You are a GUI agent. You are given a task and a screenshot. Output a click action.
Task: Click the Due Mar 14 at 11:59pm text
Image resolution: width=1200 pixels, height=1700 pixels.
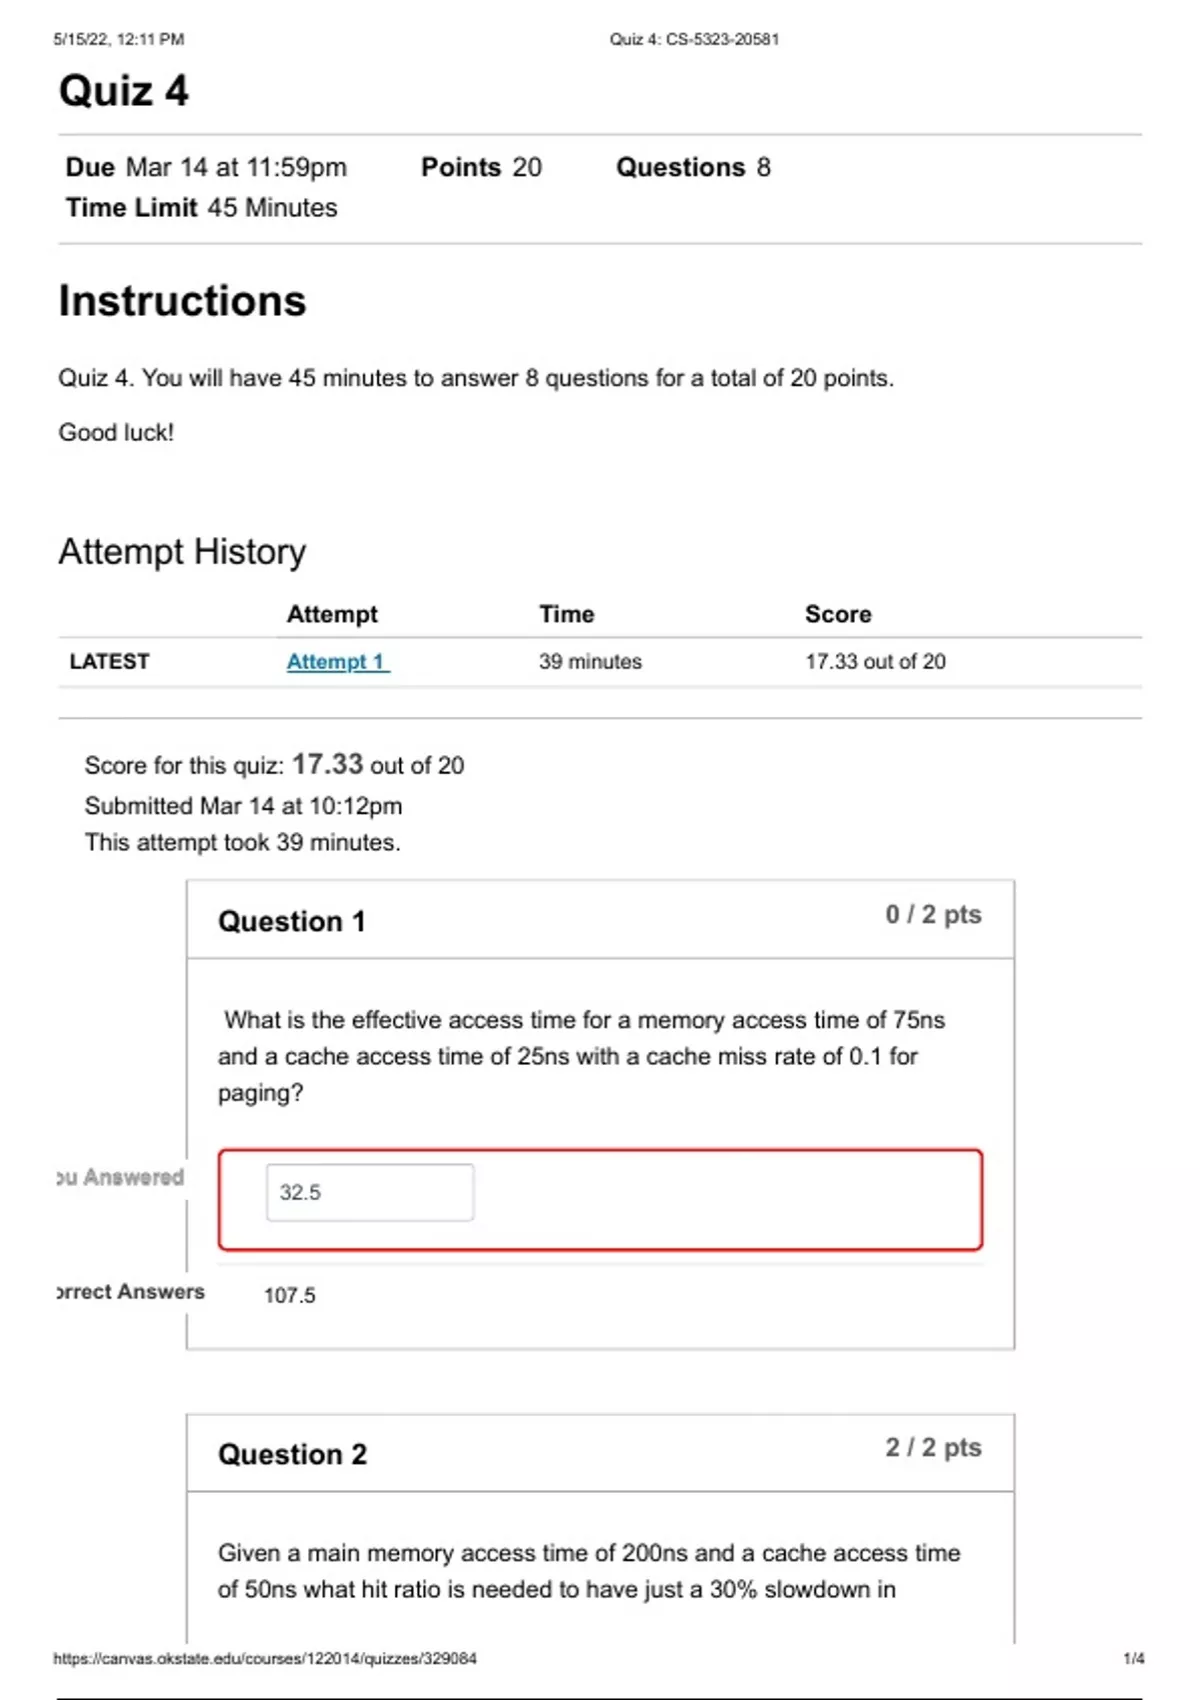click(206, 167)
